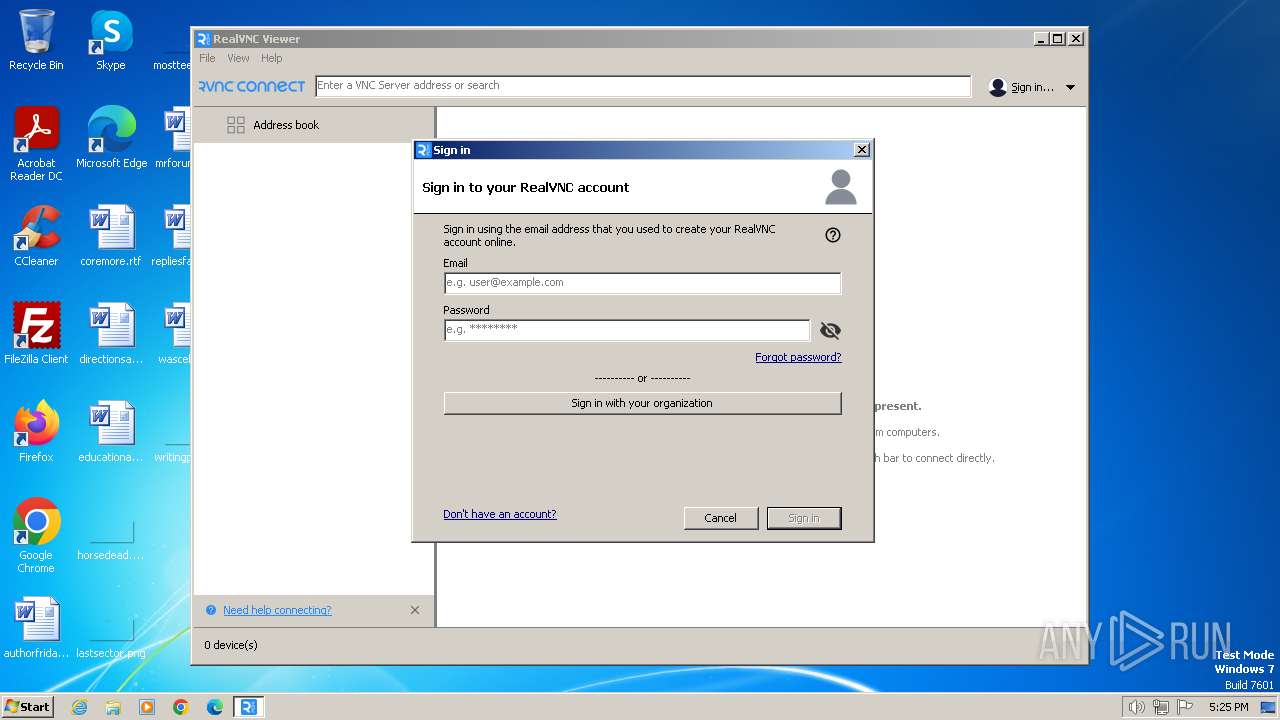
Task: Click the Email input field
Action: coord(642,283)
